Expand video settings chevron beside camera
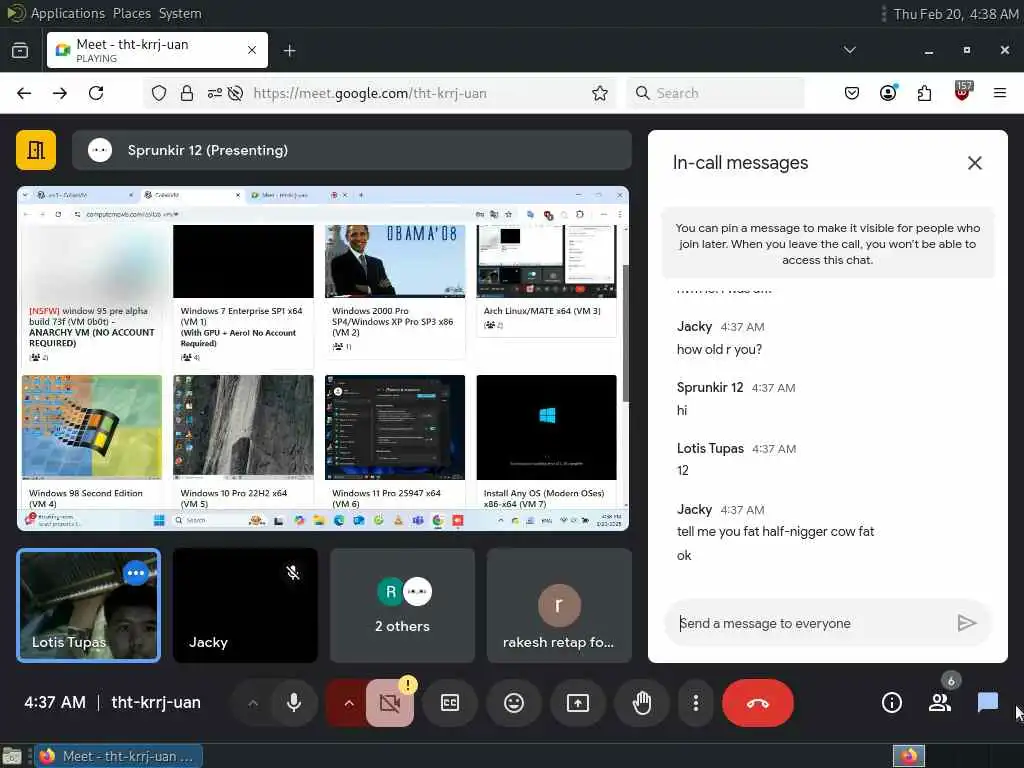The image size is (1024, 768). click(x=349, y=703)
